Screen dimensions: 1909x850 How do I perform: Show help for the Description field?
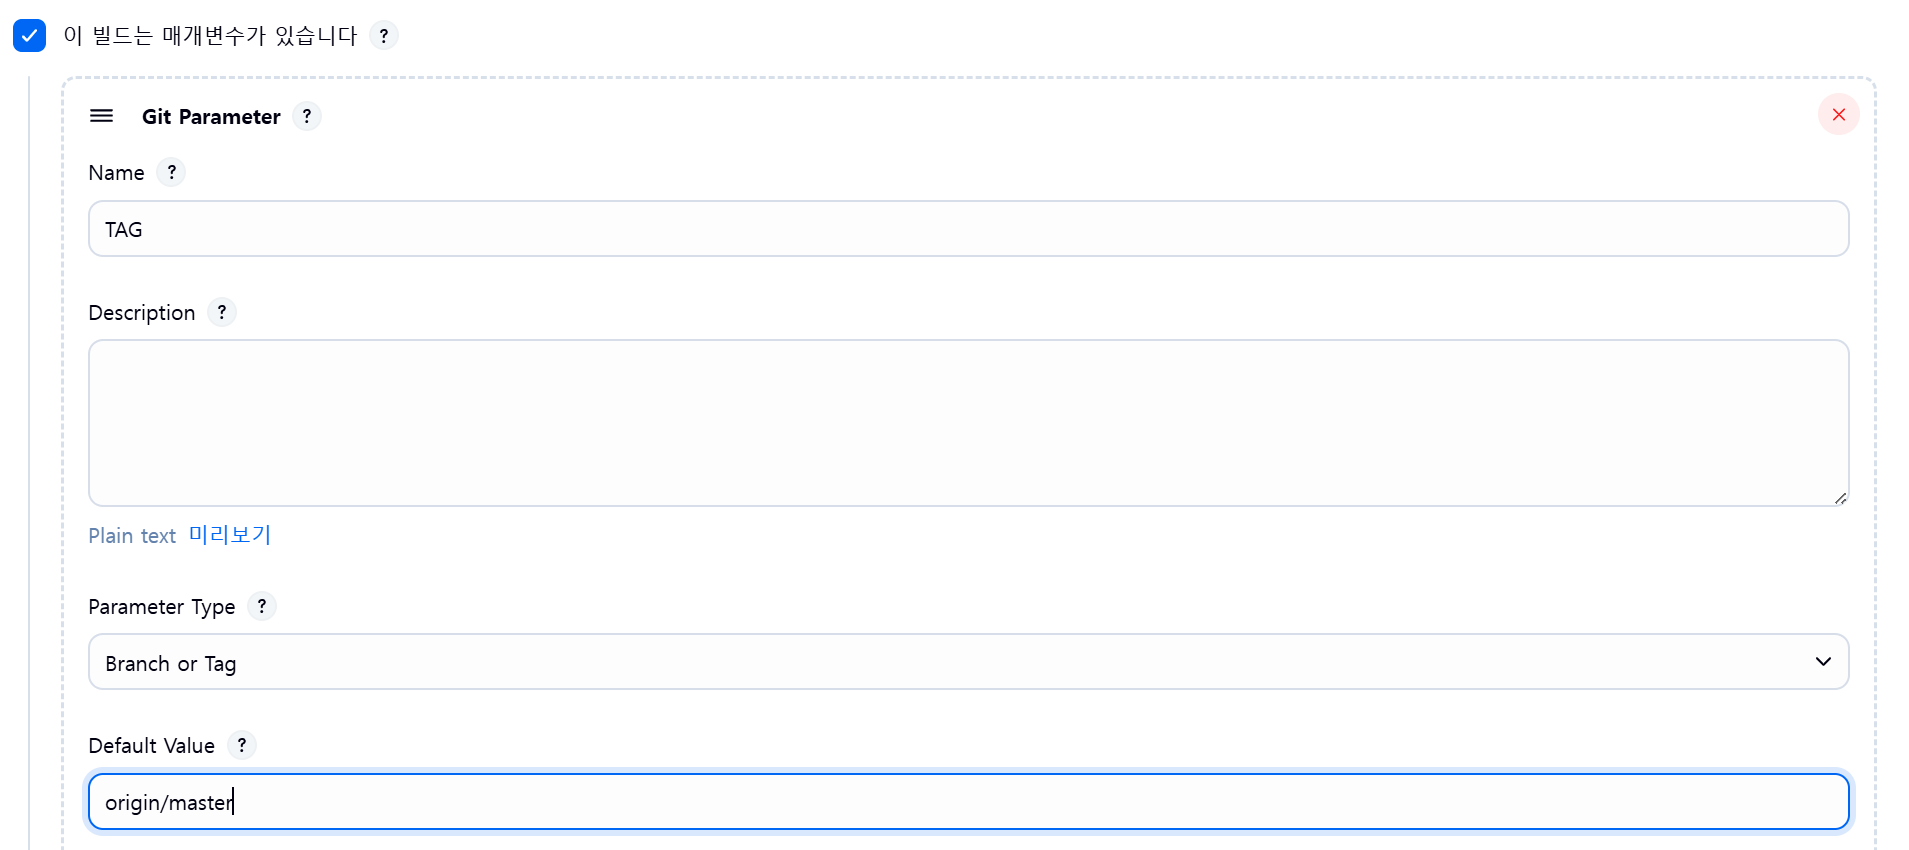[222, 312]
